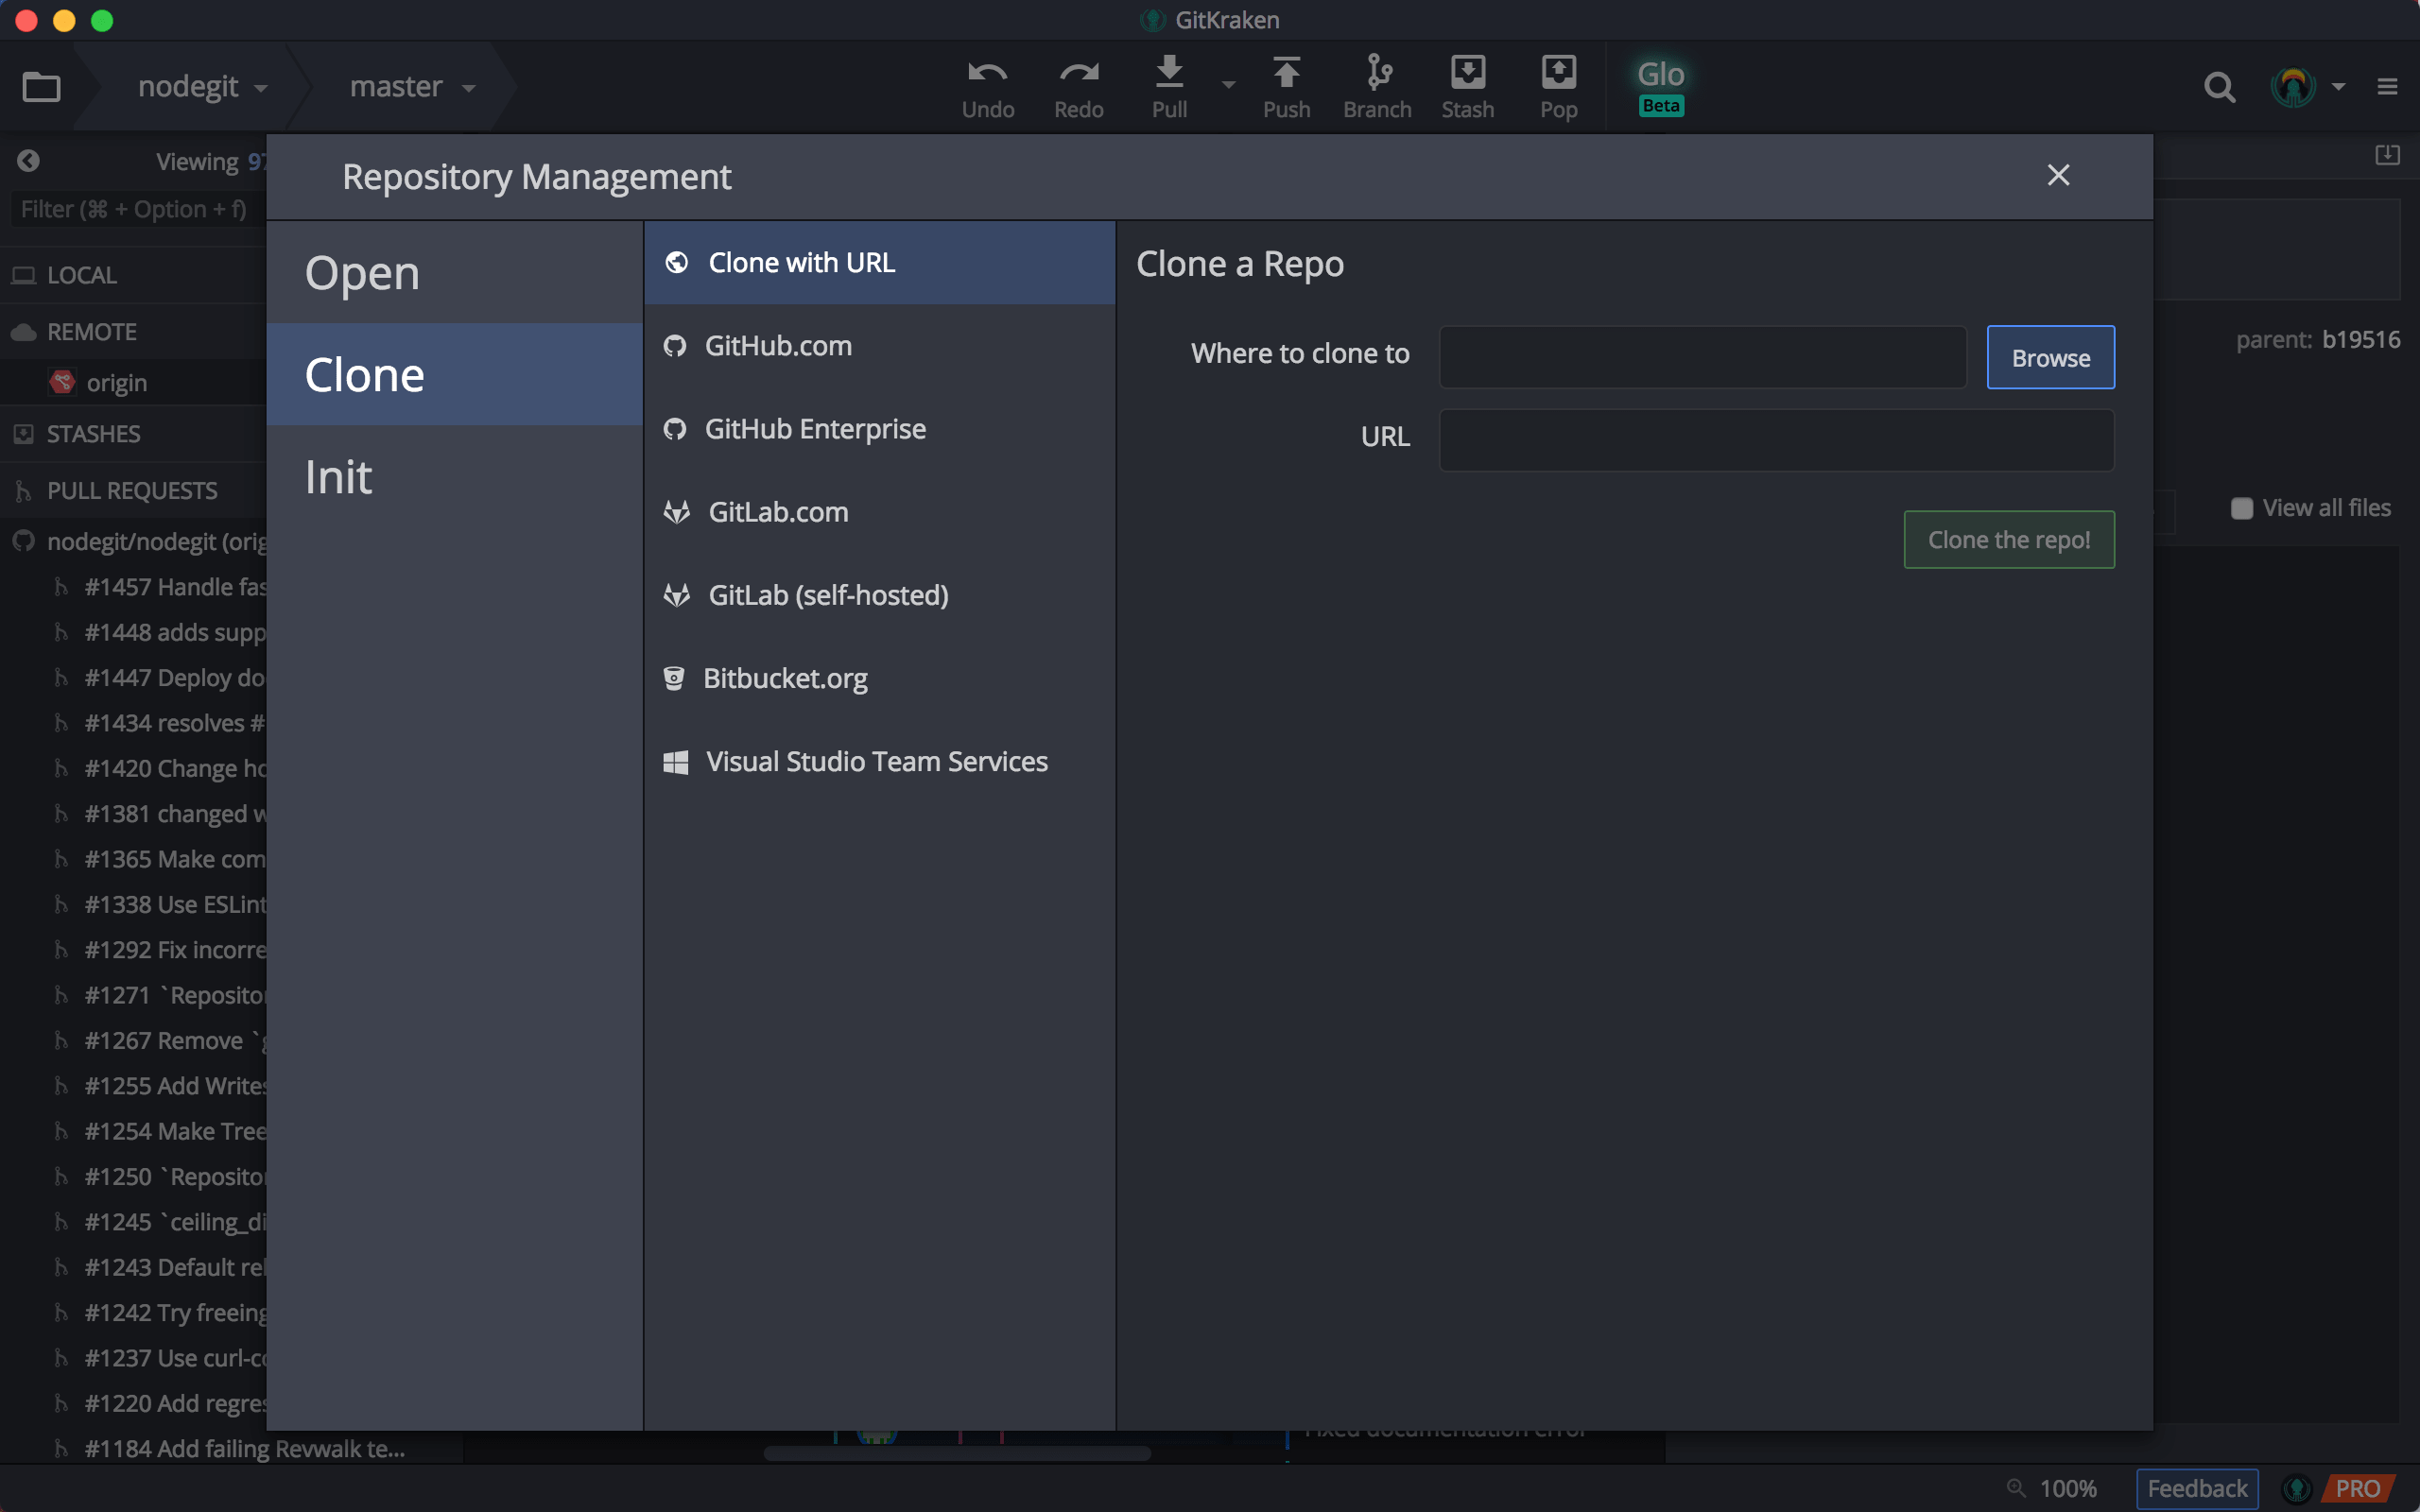Image resolution: width=2420 pixels, height=1512 pixels.
Task: Click the Clone the repo! button
Action: (2008, 540)
